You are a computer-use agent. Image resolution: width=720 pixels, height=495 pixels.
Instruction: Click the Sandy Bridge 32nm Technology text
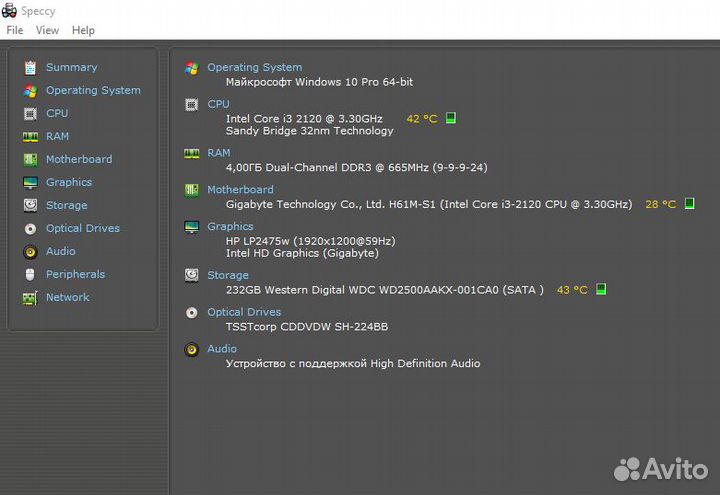309,131
